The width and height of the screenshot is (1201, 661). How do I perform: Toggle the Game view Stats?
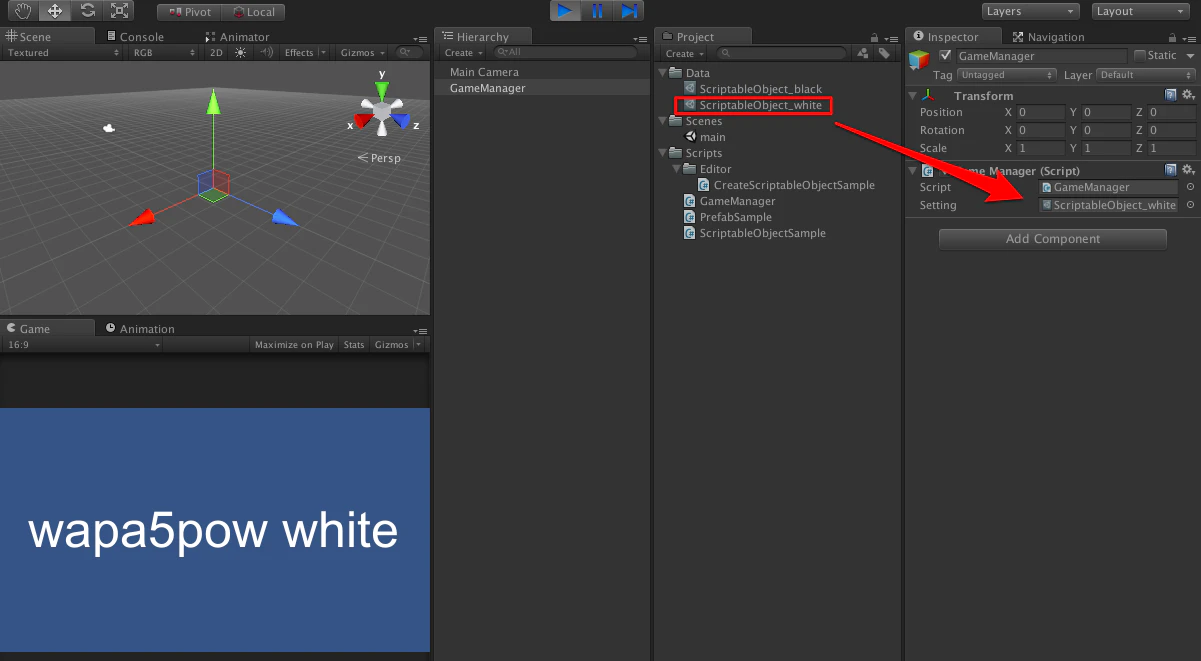pyautogui.click(x=354, y=344)
